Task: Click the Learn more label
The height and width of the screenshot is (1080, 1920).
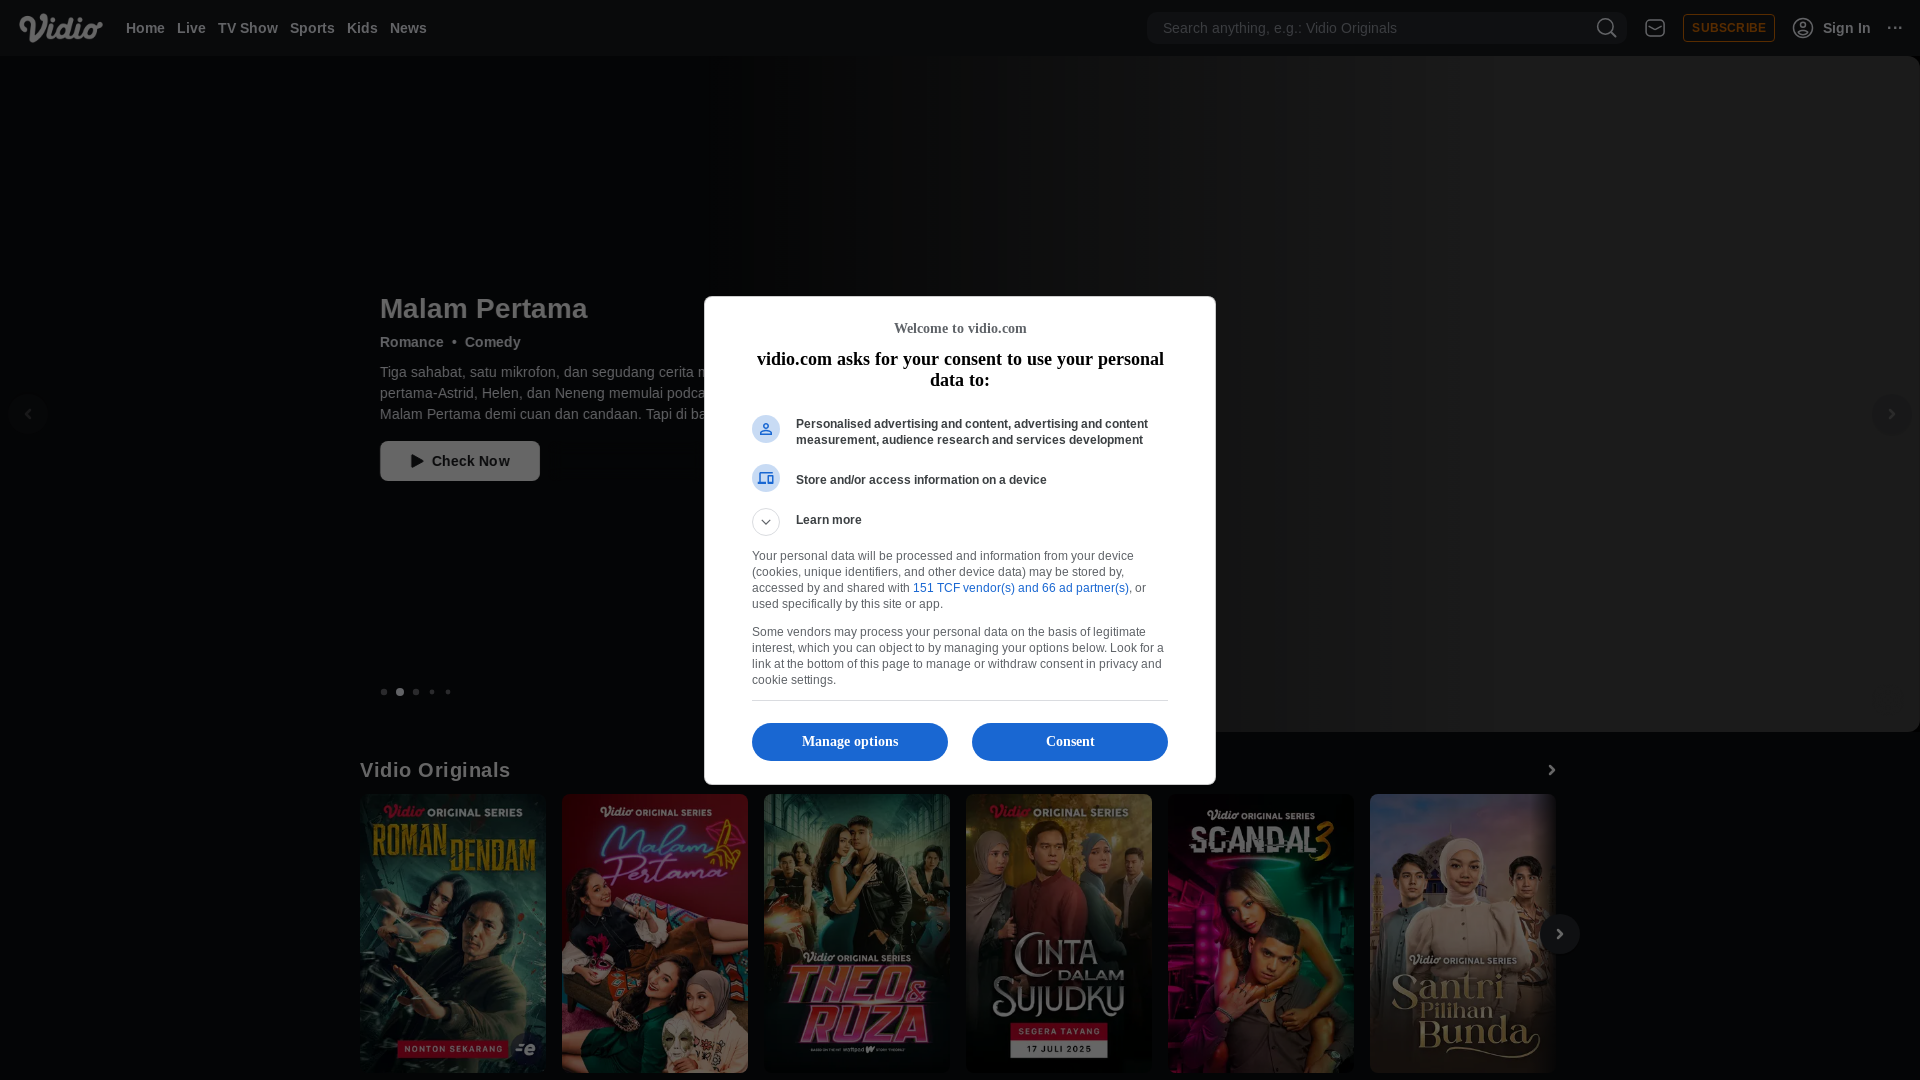Action: coord(829,520)
